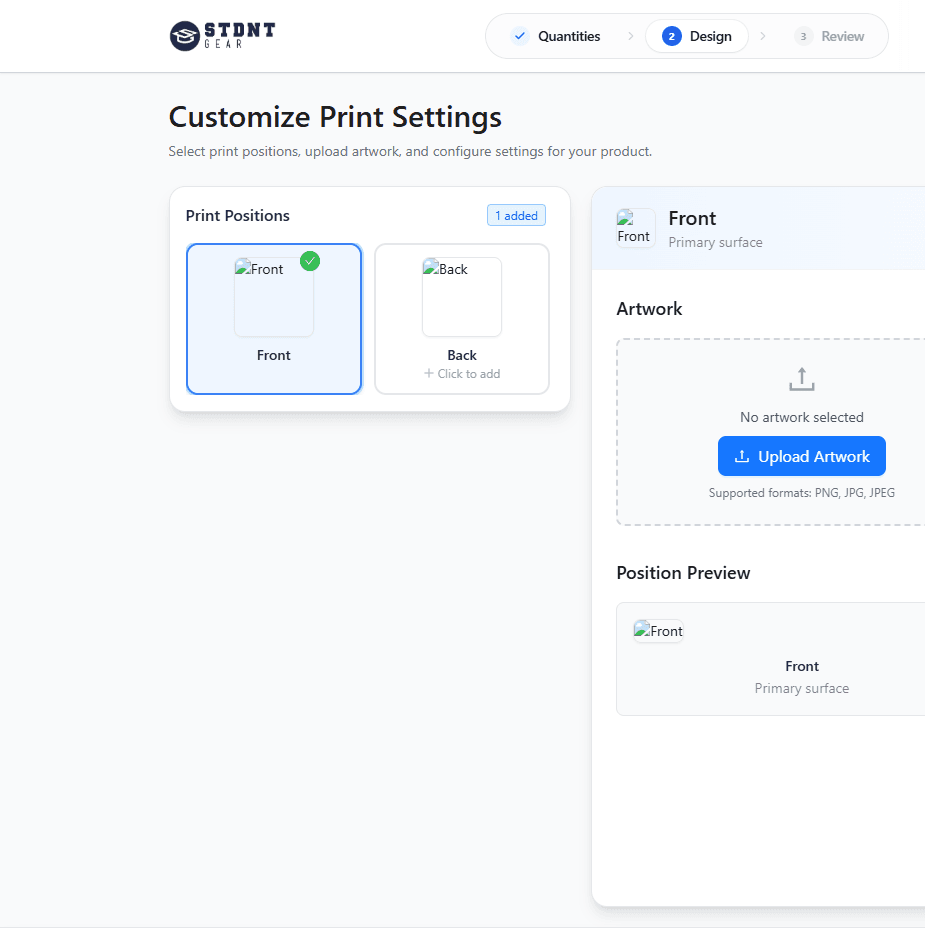Click the Front thumbnail in Print Positions
The width and height of the screenshot is (925, 933).
(274, 297)
